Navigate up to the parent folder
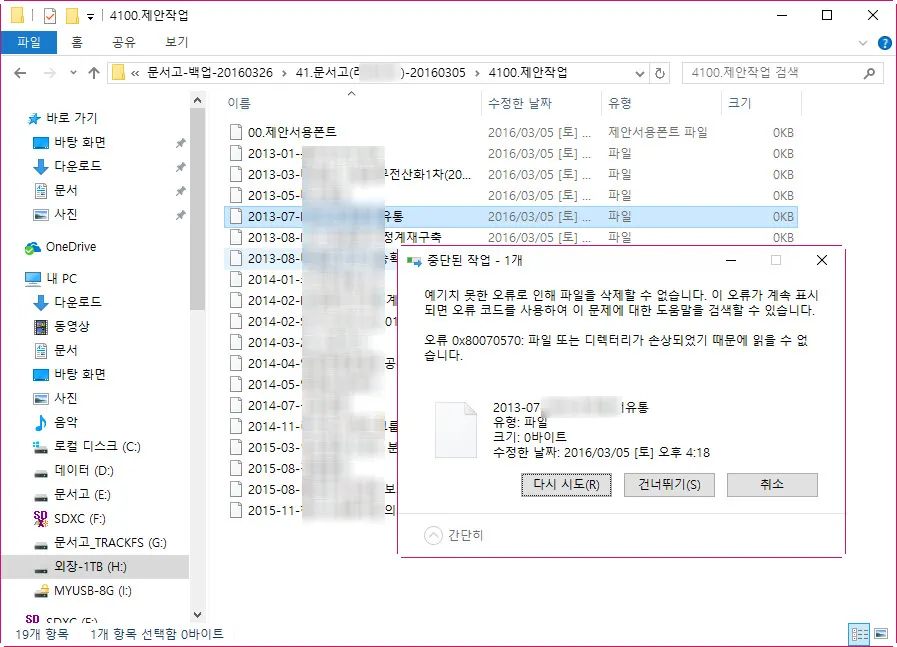The image size is (897, 647). (93, 72)
